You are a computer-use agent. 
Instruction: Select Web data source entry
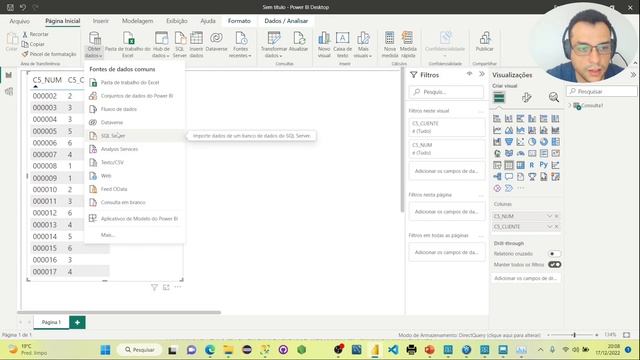(134, 176)
